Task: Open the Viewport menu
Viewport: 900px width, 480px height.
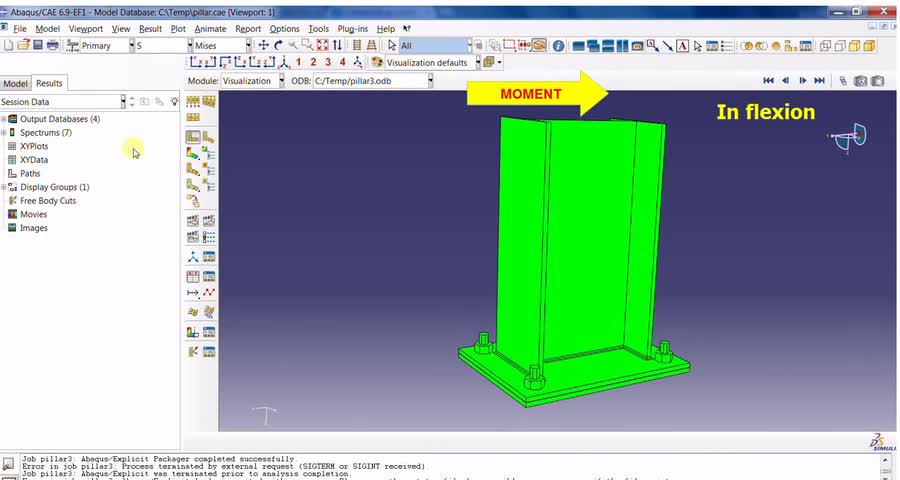Action: coord(86,29)
